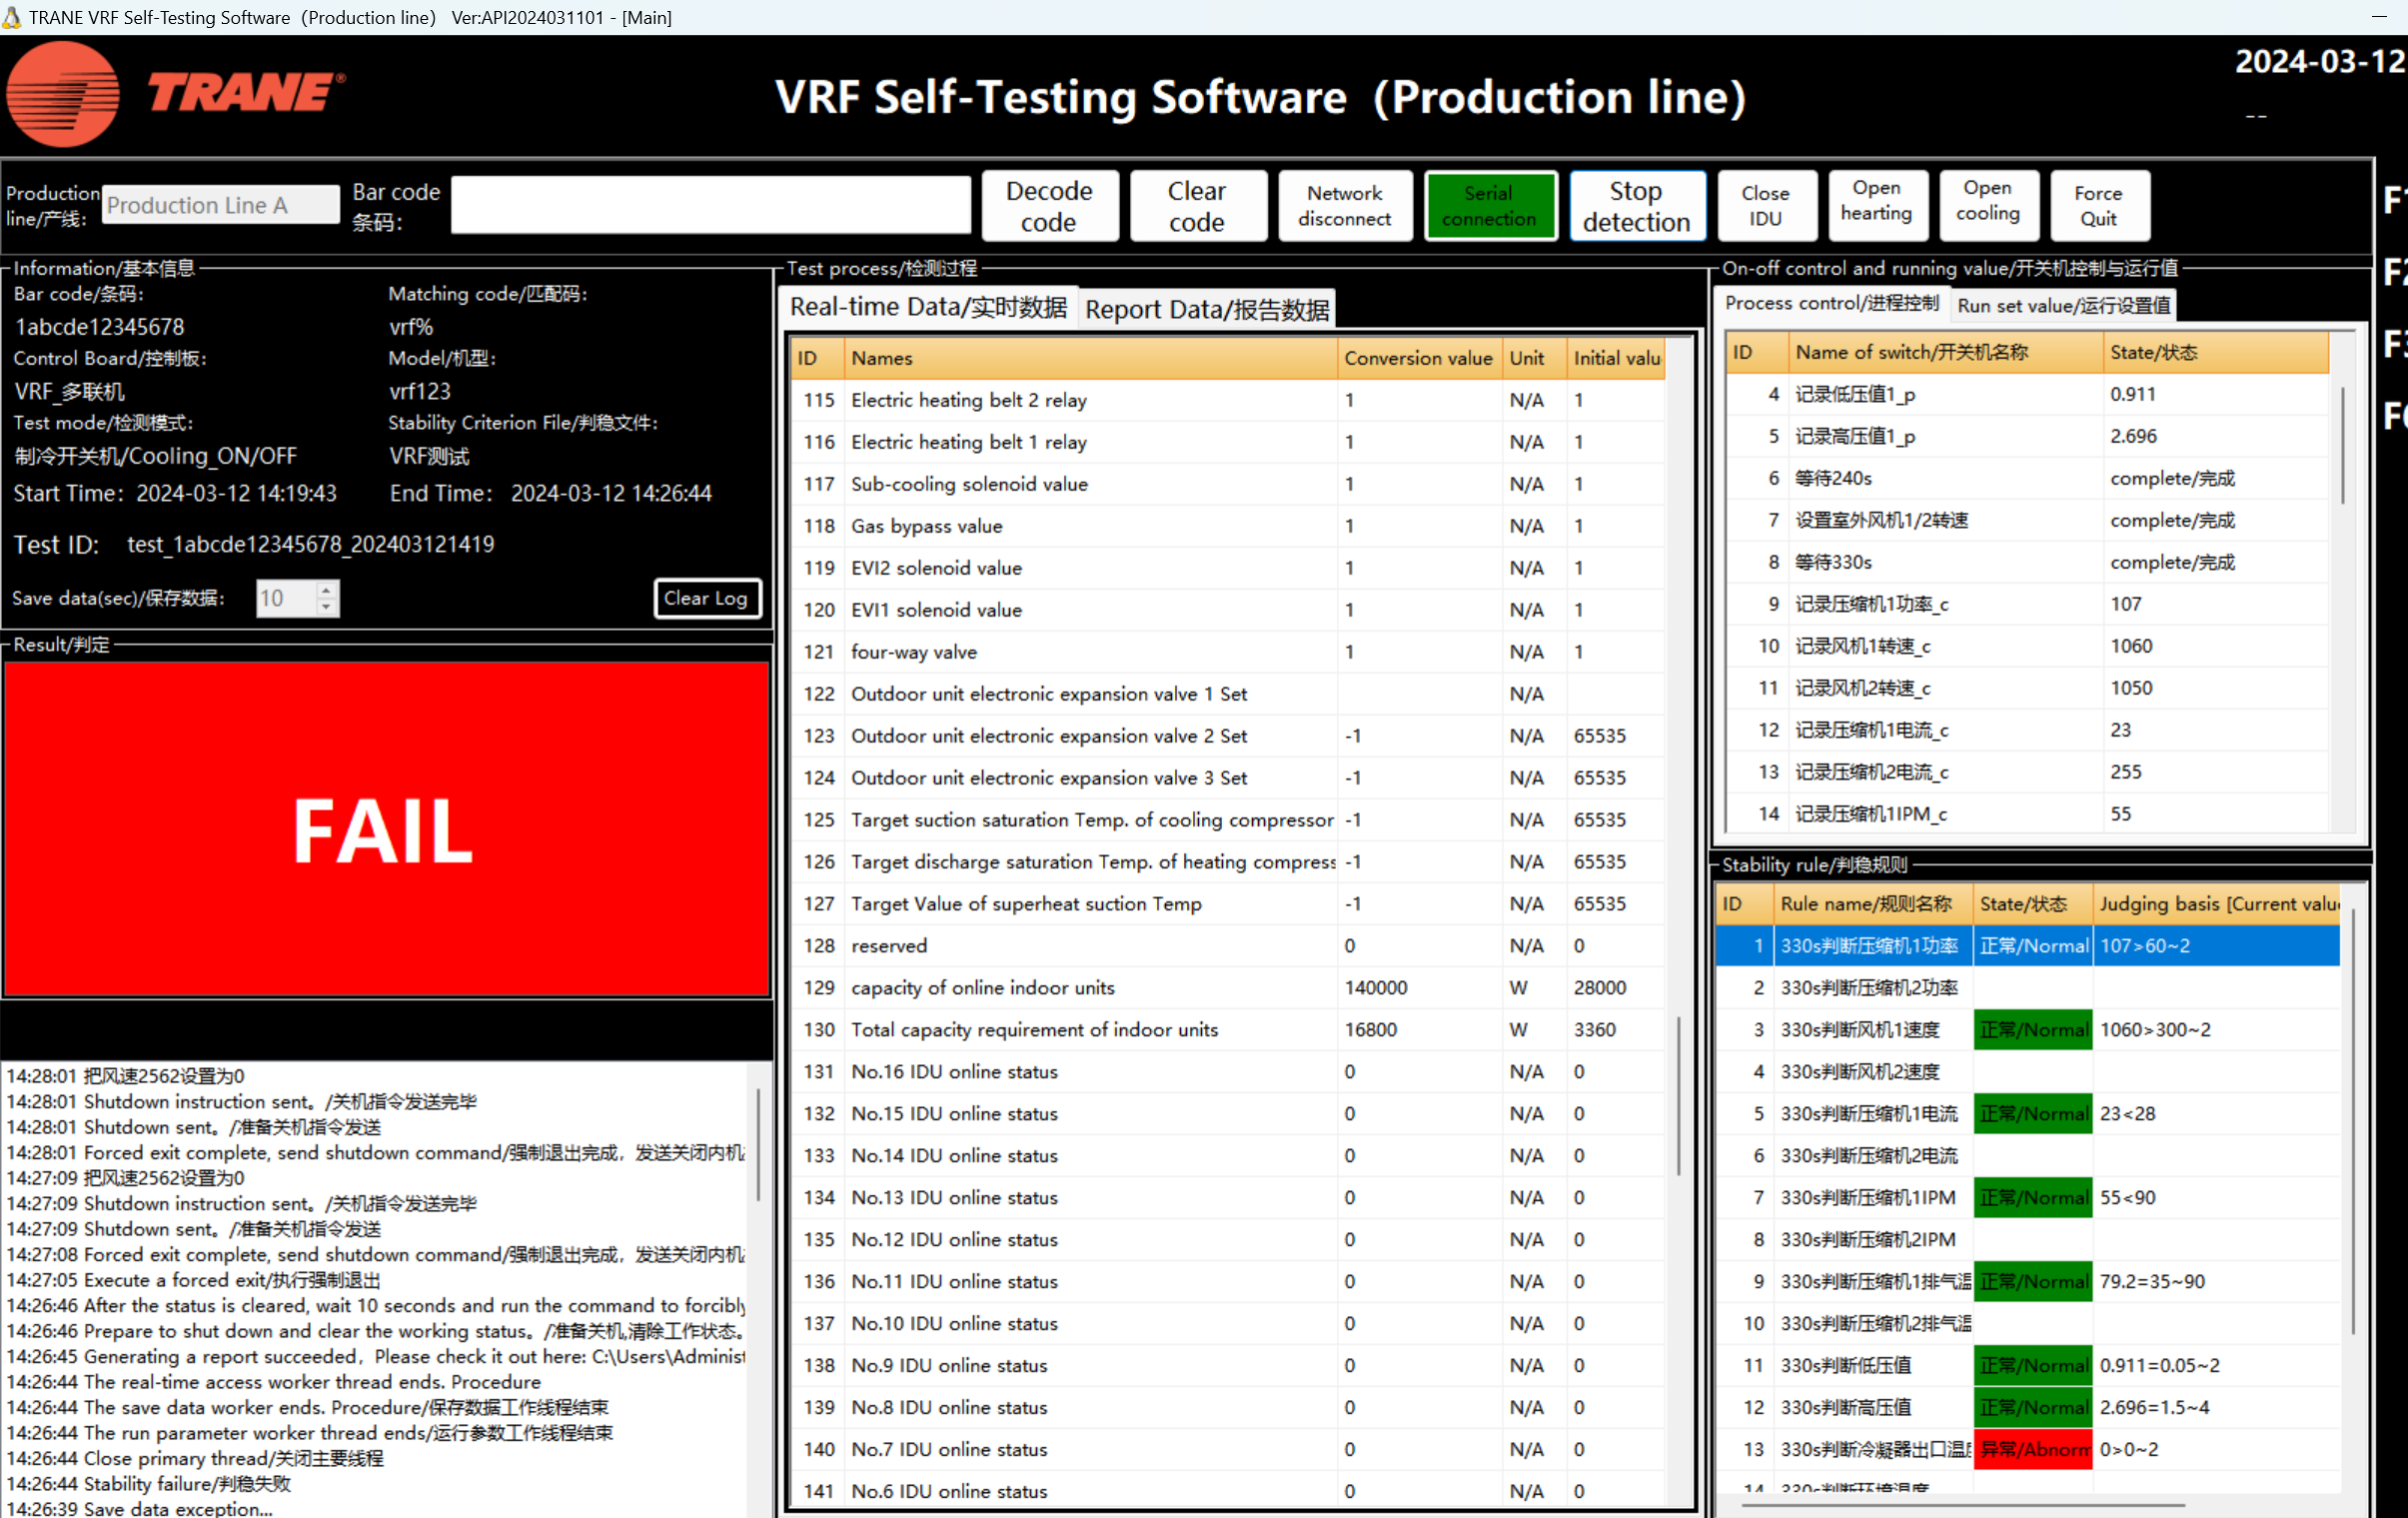
Task: Select the 记录低压值1_p process row
Action: (2028, 394)
